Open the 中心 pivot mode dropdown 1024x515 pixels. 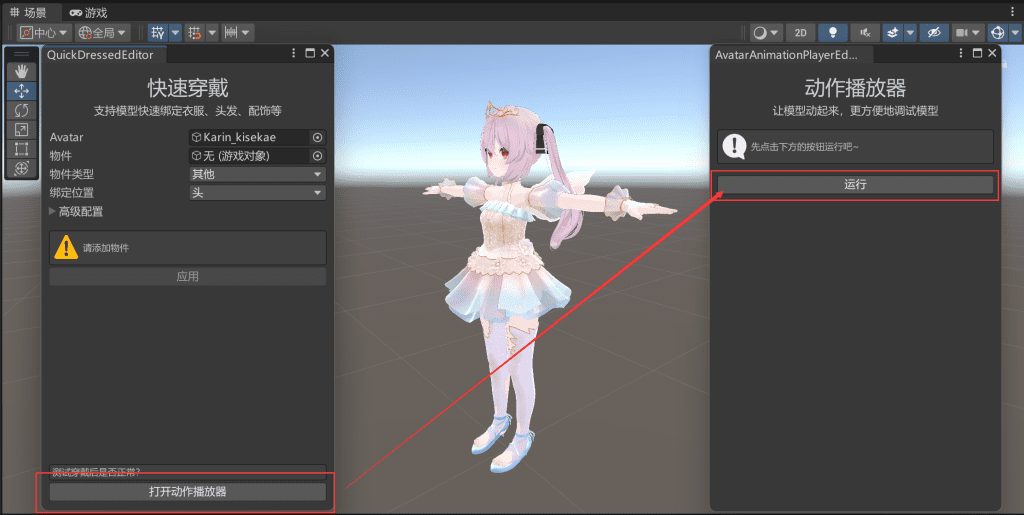(44, 33)
